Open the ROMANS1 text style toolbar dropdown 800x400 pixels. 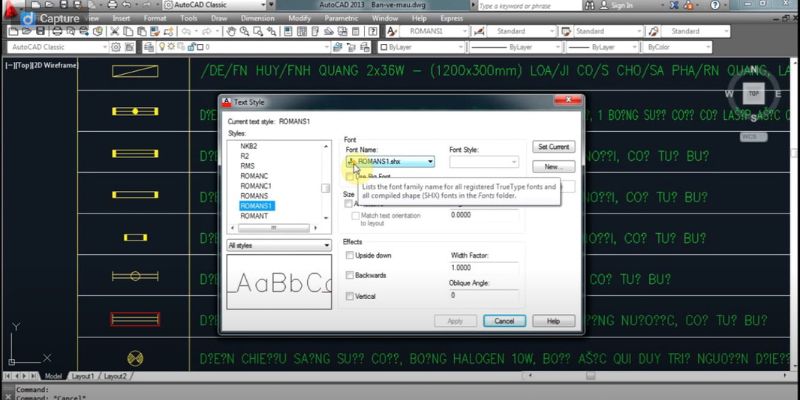point(434,31)
